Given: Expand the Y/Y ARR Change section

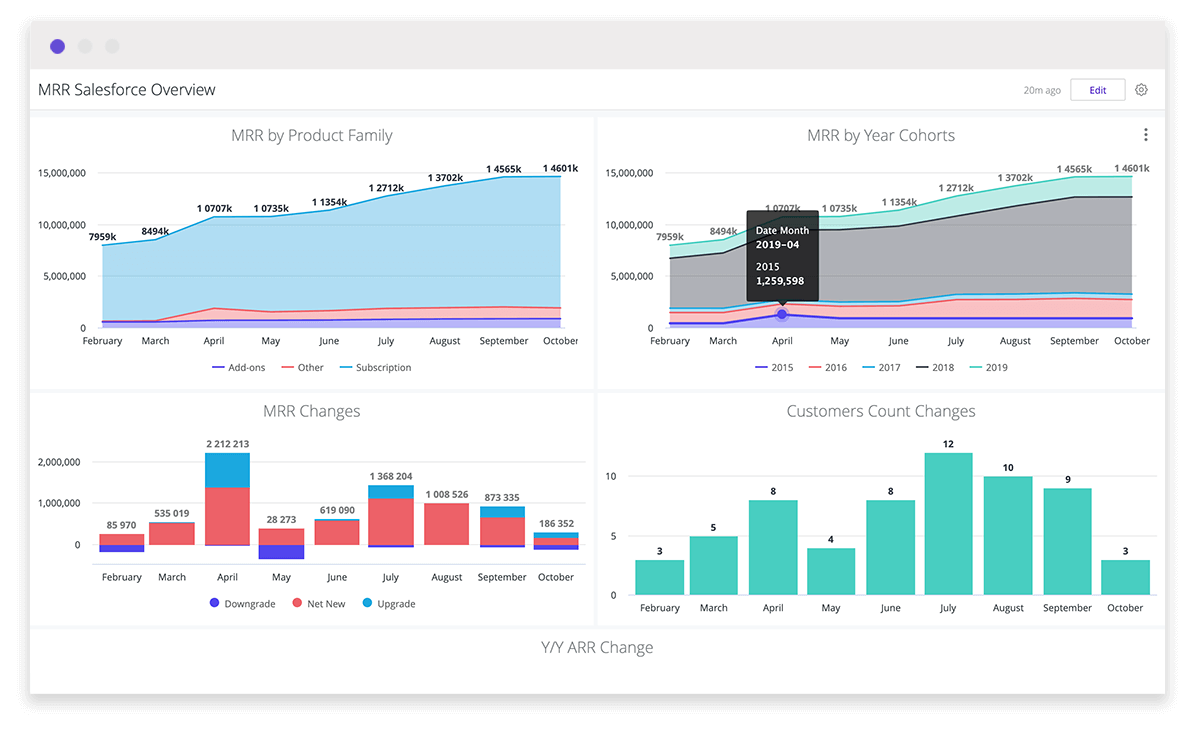Looking at the screenshot, I should coord(598,648).
